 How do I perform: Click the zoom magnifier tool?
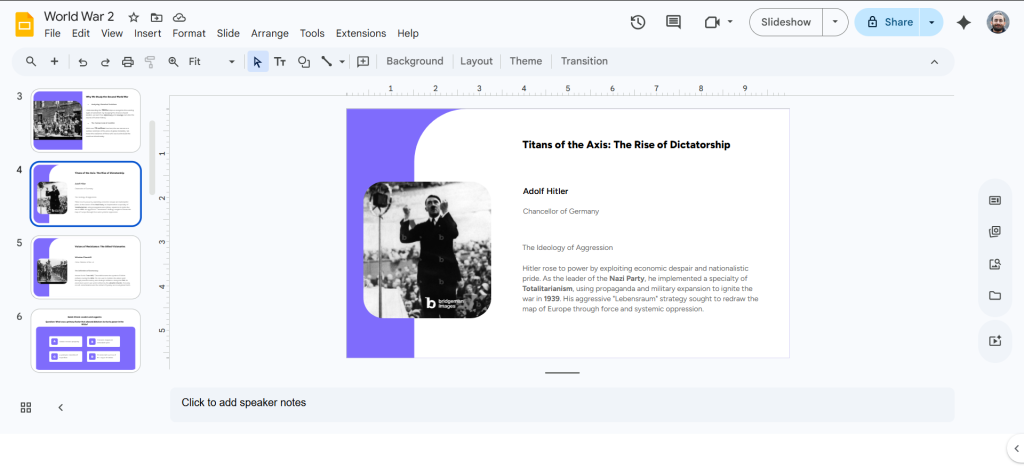173,61
